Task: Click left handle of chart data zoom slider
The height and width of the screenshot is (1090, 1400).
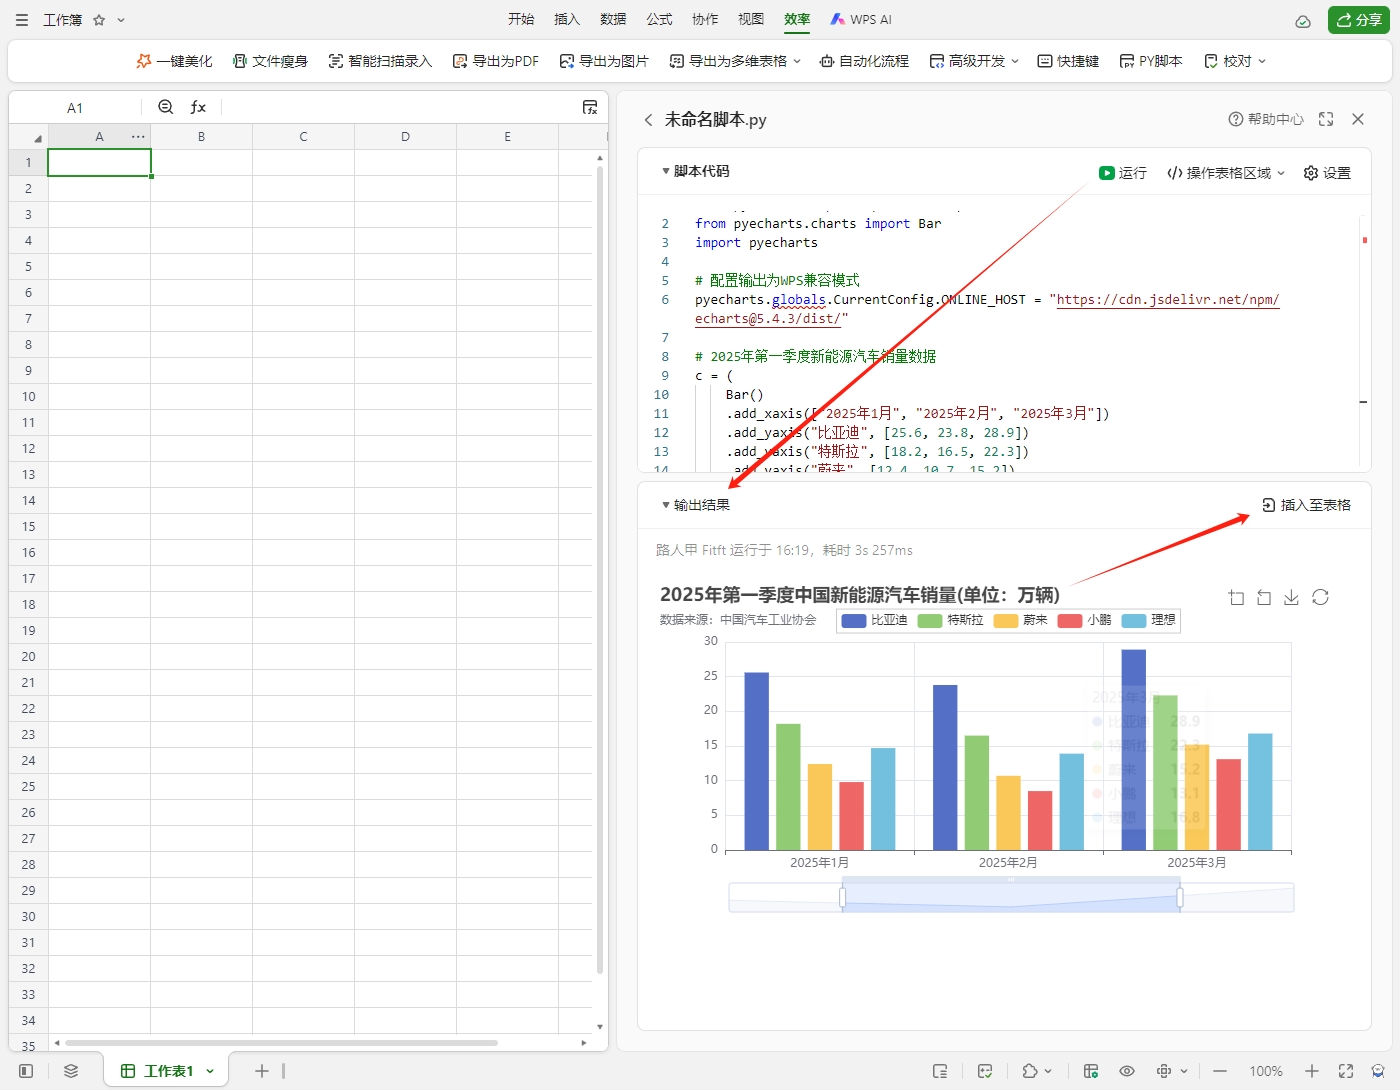Action: point(843,898)
